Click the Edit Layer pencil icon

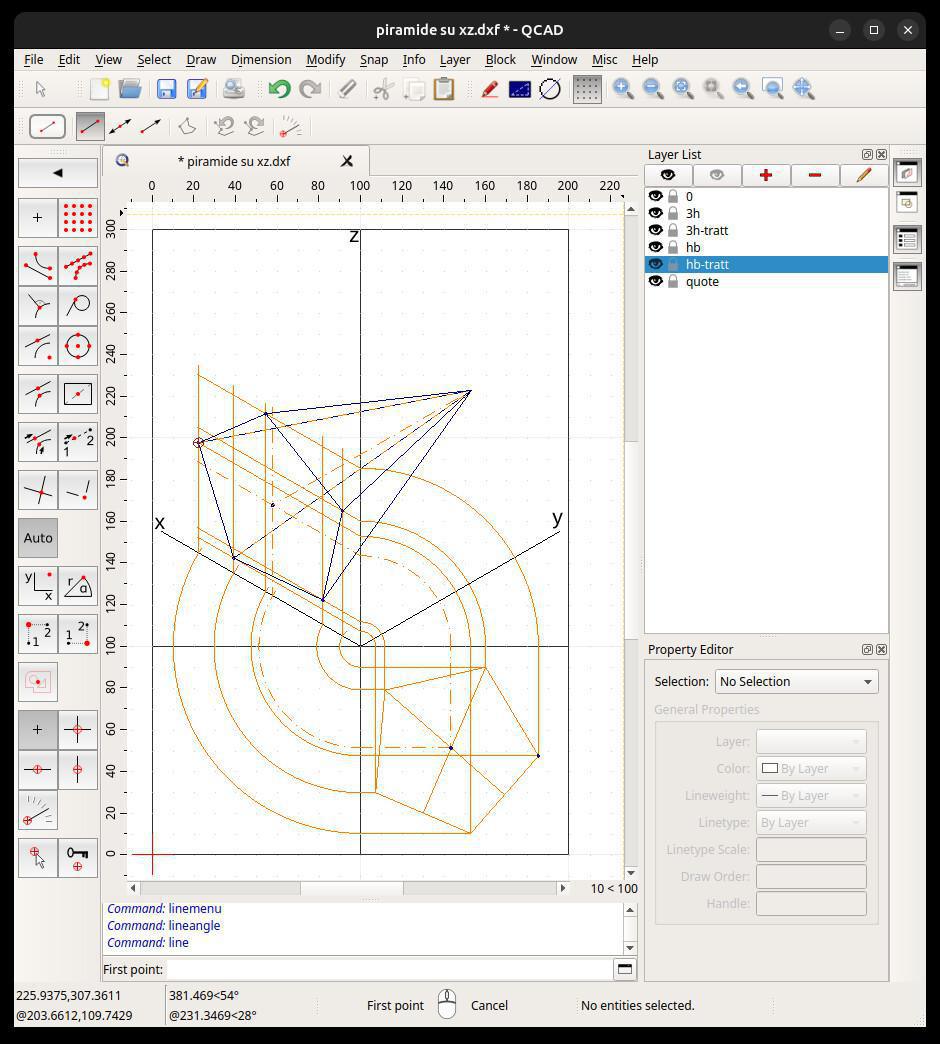(x=863, y=175)
